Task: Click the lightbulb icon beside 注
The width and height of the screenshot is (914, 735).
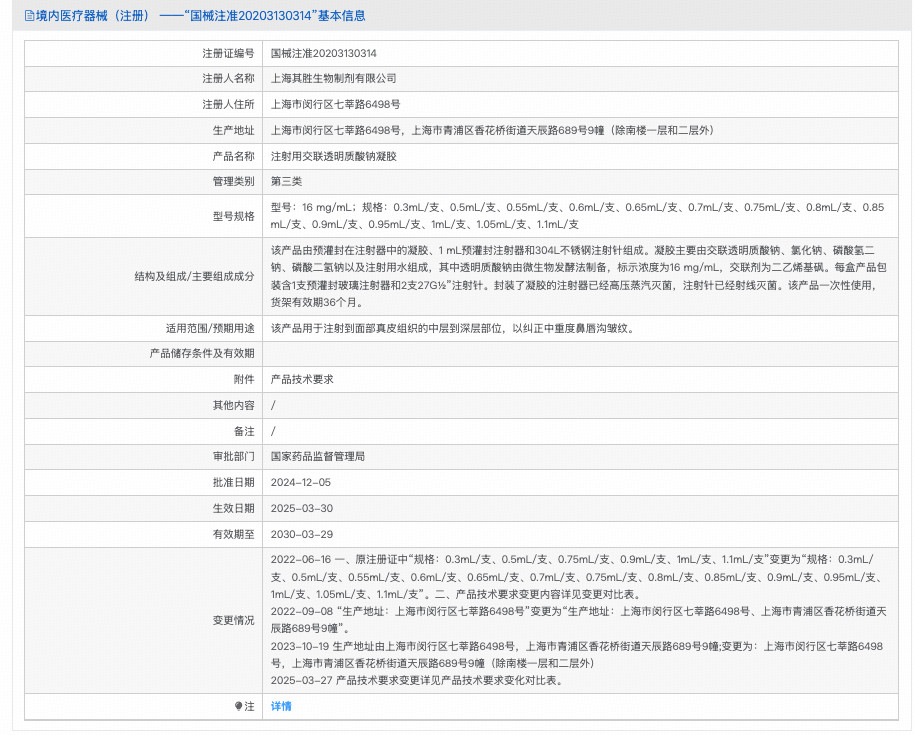Action: (x=238, y=706)
